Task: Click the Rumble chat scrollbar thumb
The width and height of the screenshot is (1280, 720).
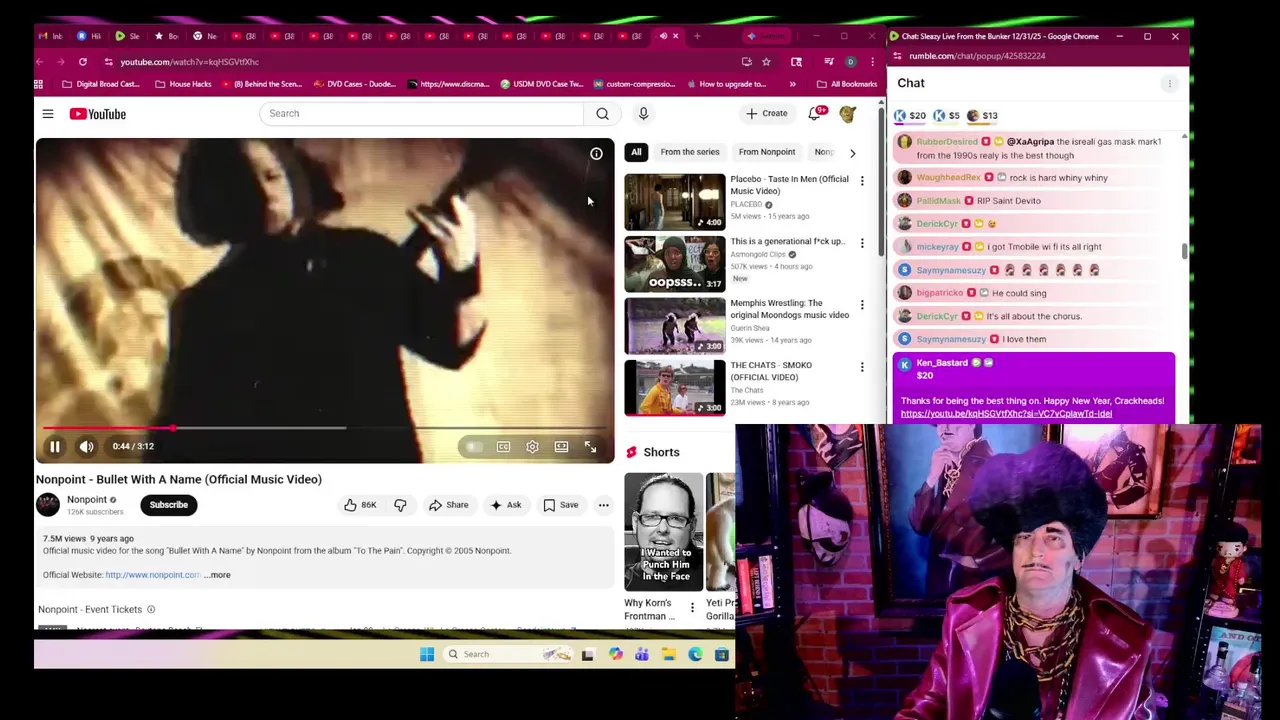Action: point(1184,251)
